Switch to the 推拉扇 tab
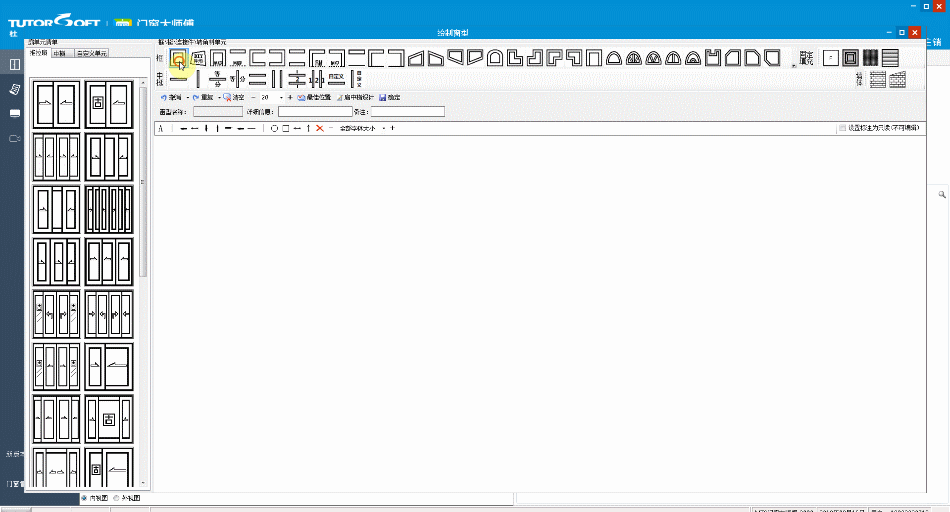Viewport: 950px width, 512px height. (38, 53)
